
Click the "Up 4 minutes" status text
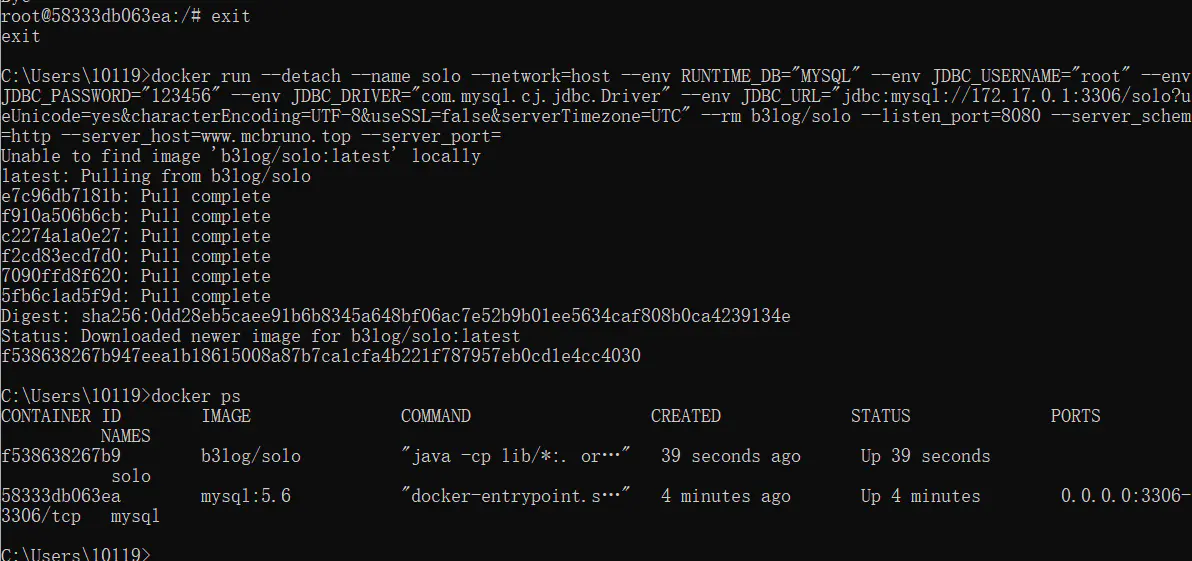pos(921,496)
